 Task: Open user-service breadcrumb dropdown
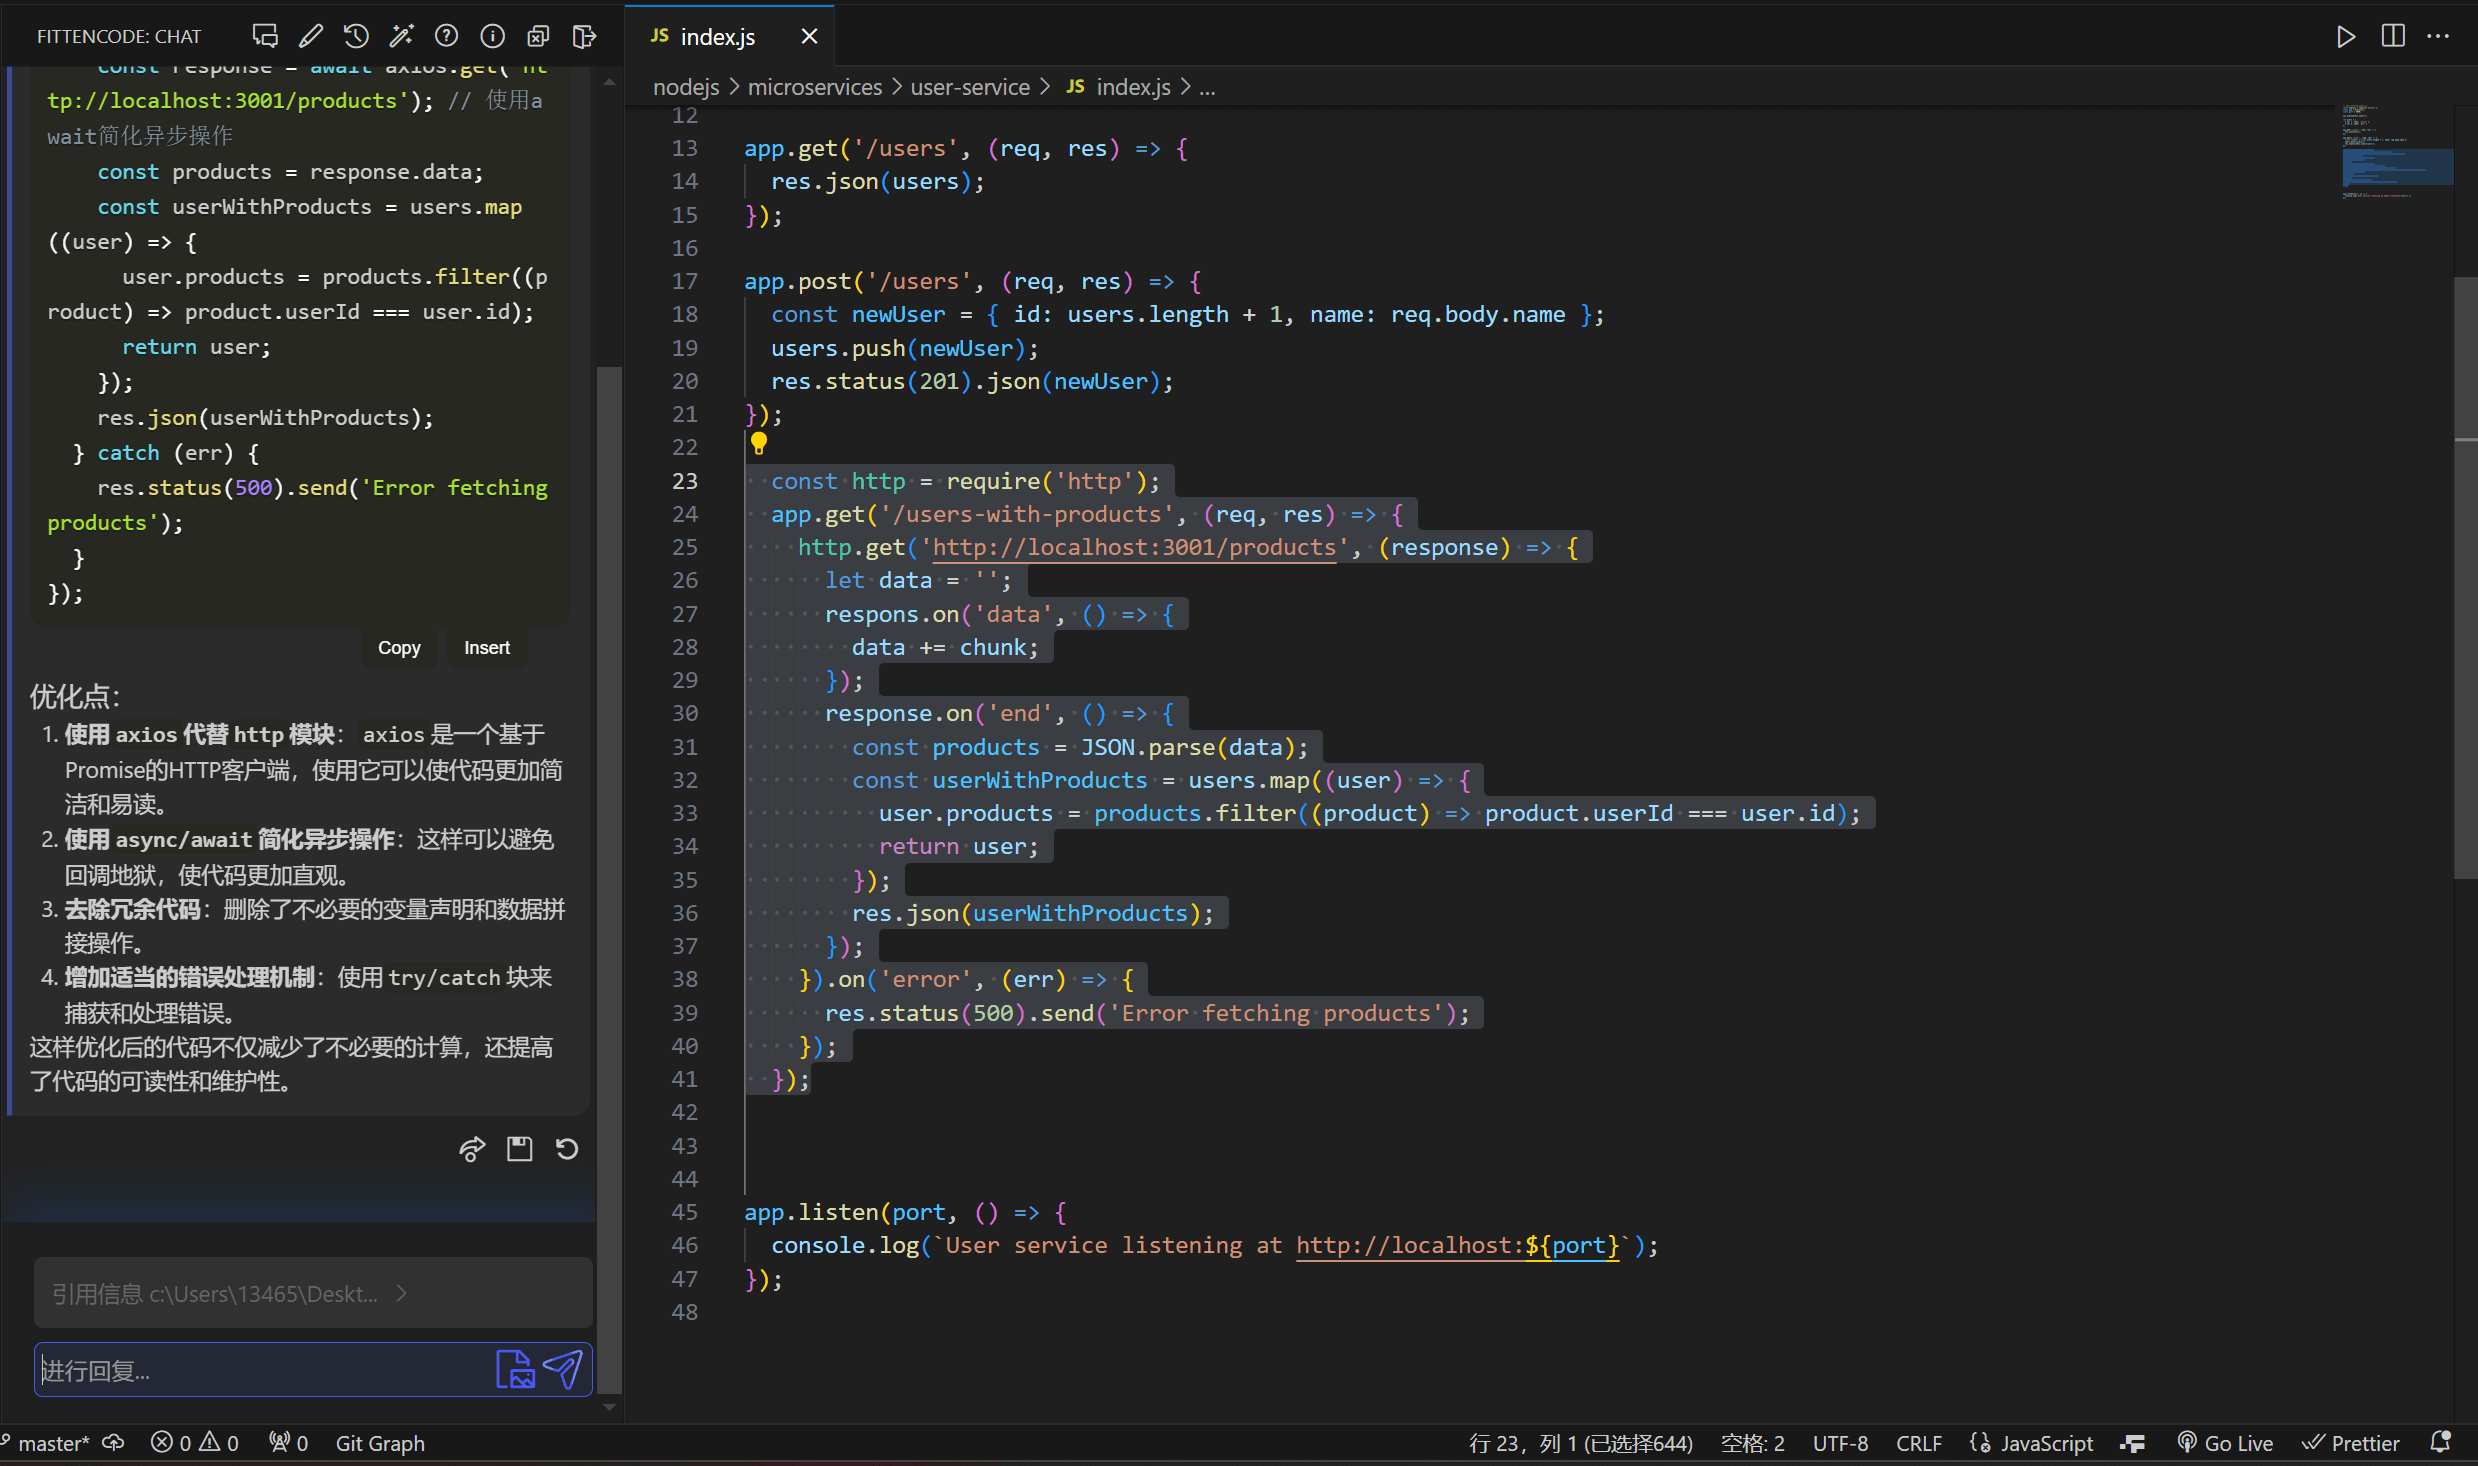click(x=969, y=87)
